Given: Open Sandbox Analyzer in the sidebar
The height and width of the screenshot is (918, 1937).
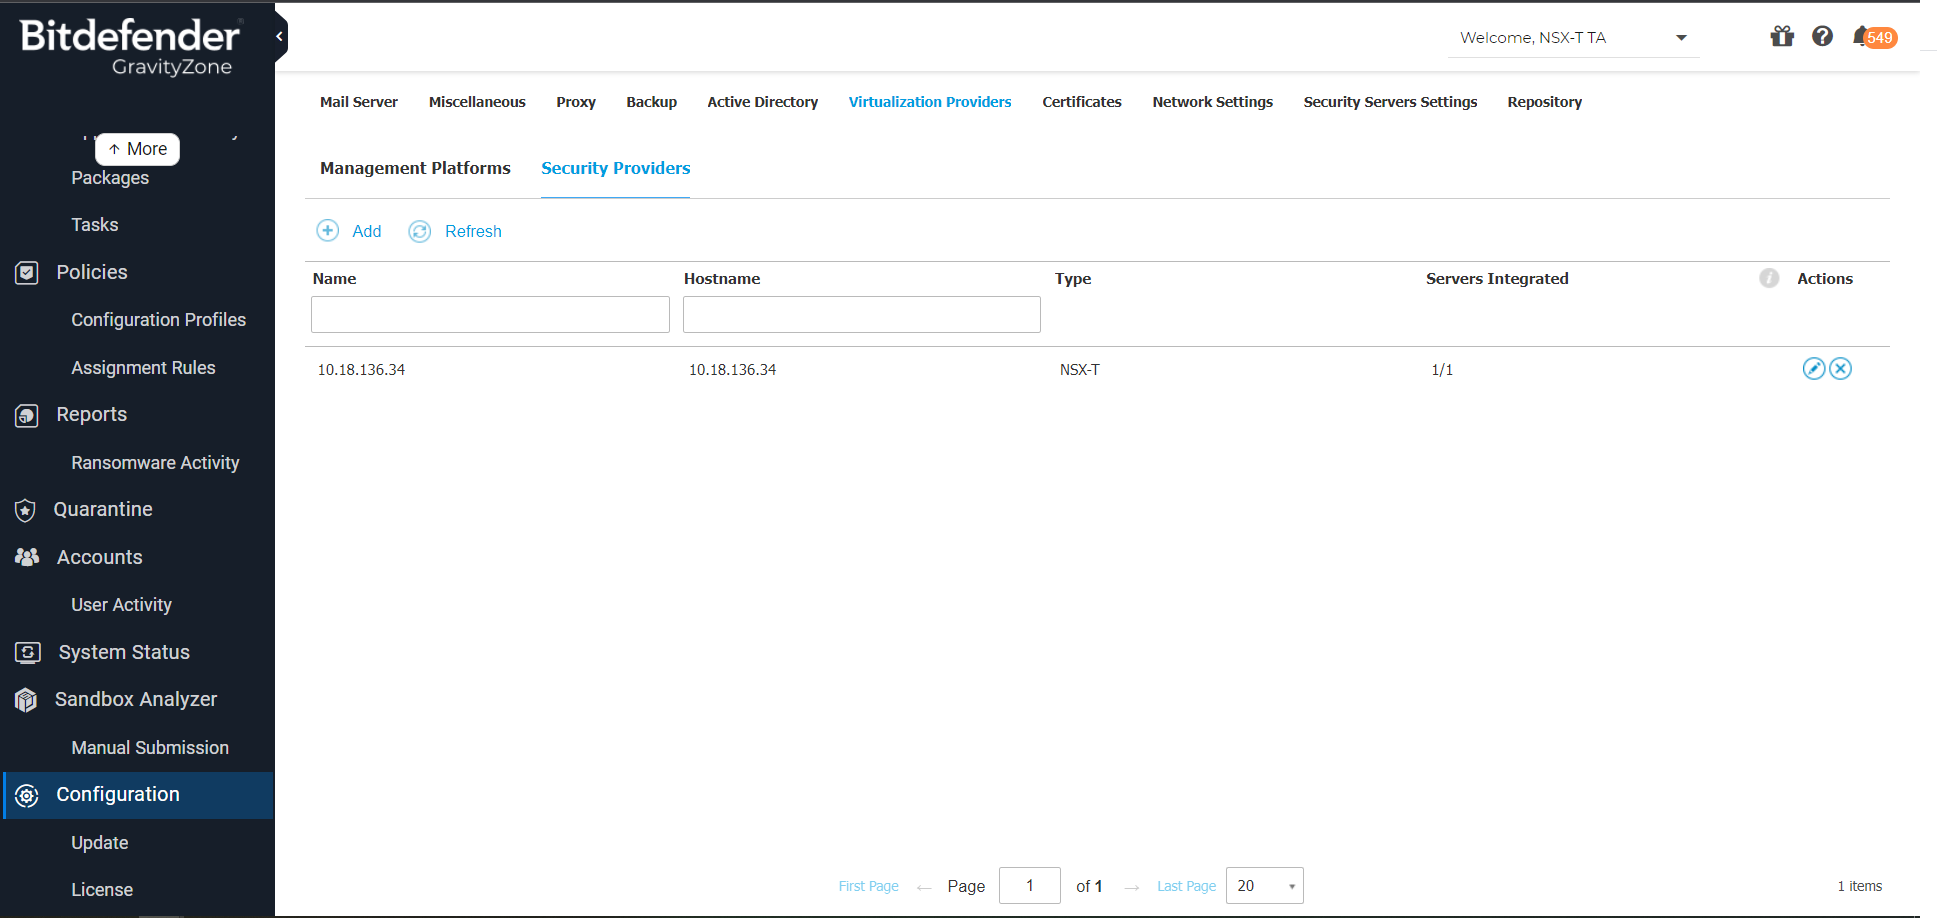Looking at the screenshot, I should (136, 699).
